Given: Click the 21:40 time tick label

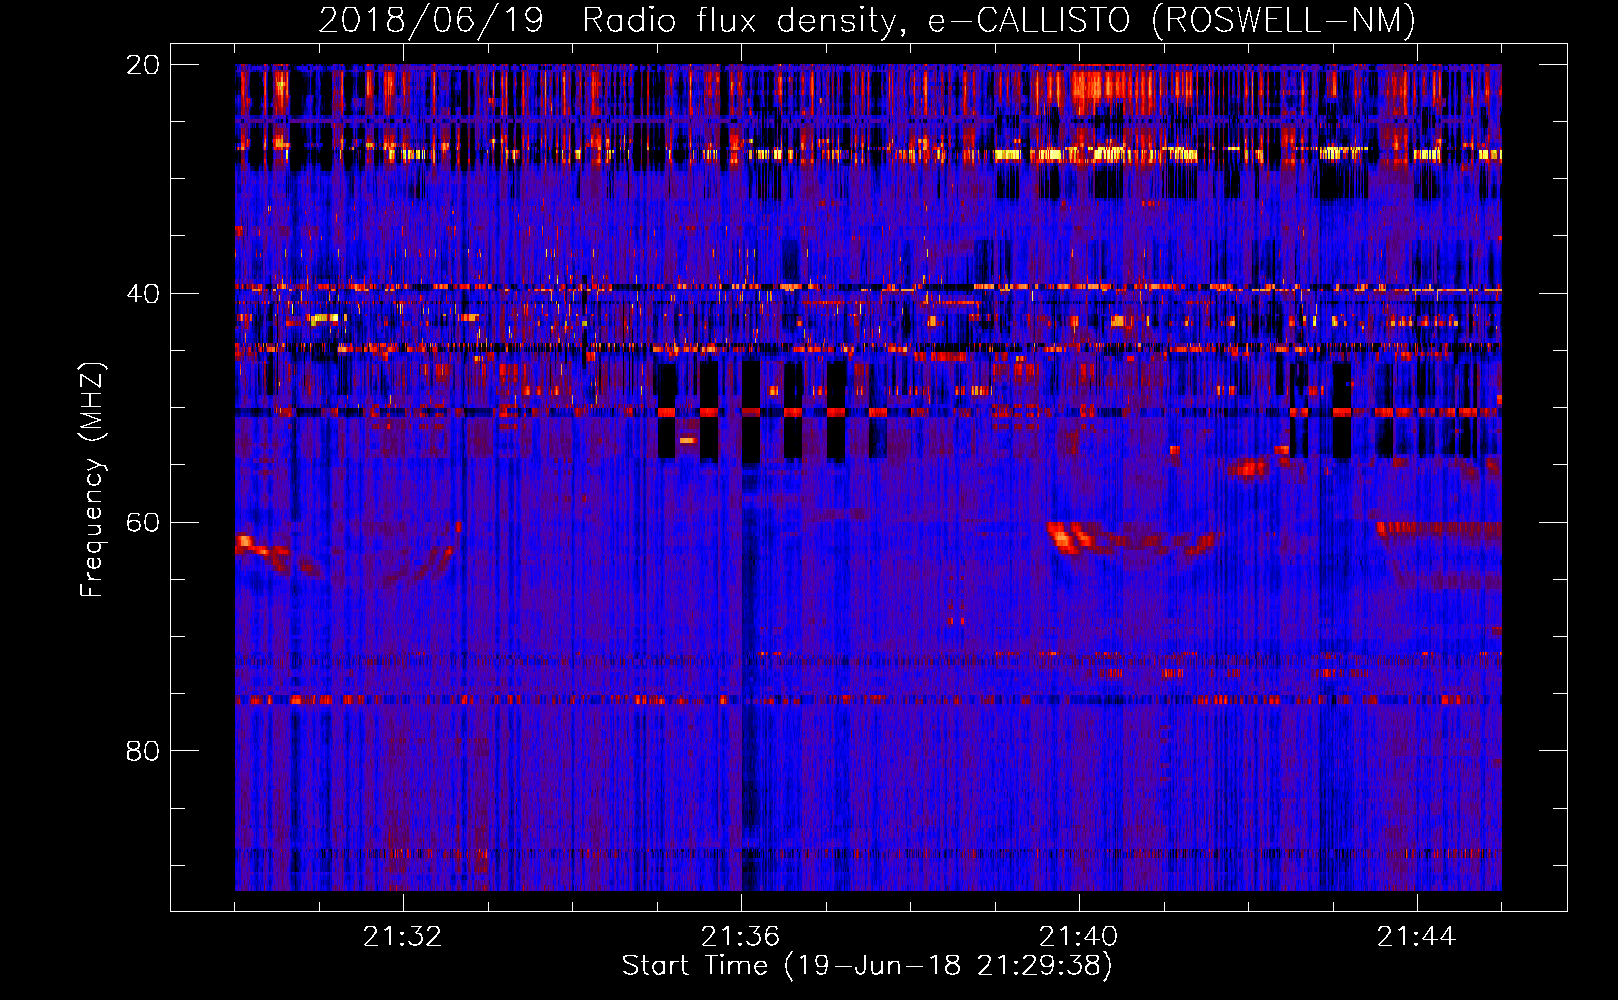Looking at the screenshot, I should 1078,936.
